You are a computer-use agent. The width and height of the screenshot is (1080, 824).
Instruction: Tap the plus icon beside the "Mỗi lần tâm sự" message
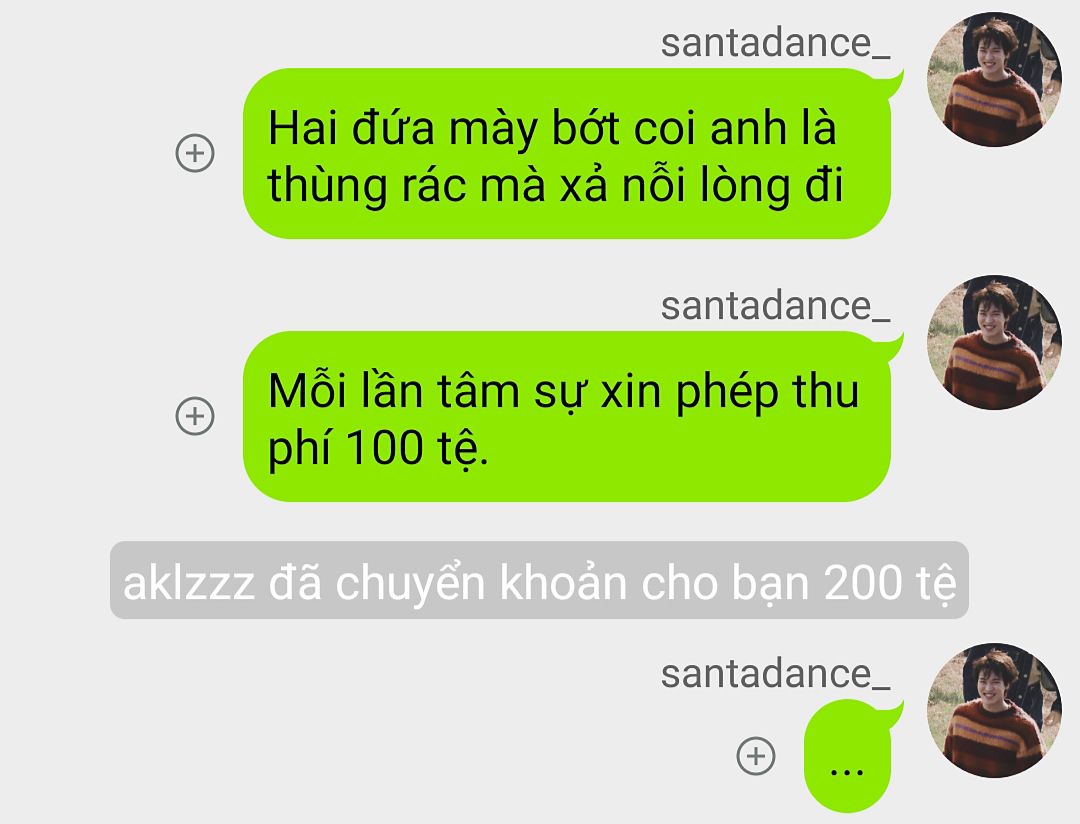pyautogui.click(x=195, y=416)
